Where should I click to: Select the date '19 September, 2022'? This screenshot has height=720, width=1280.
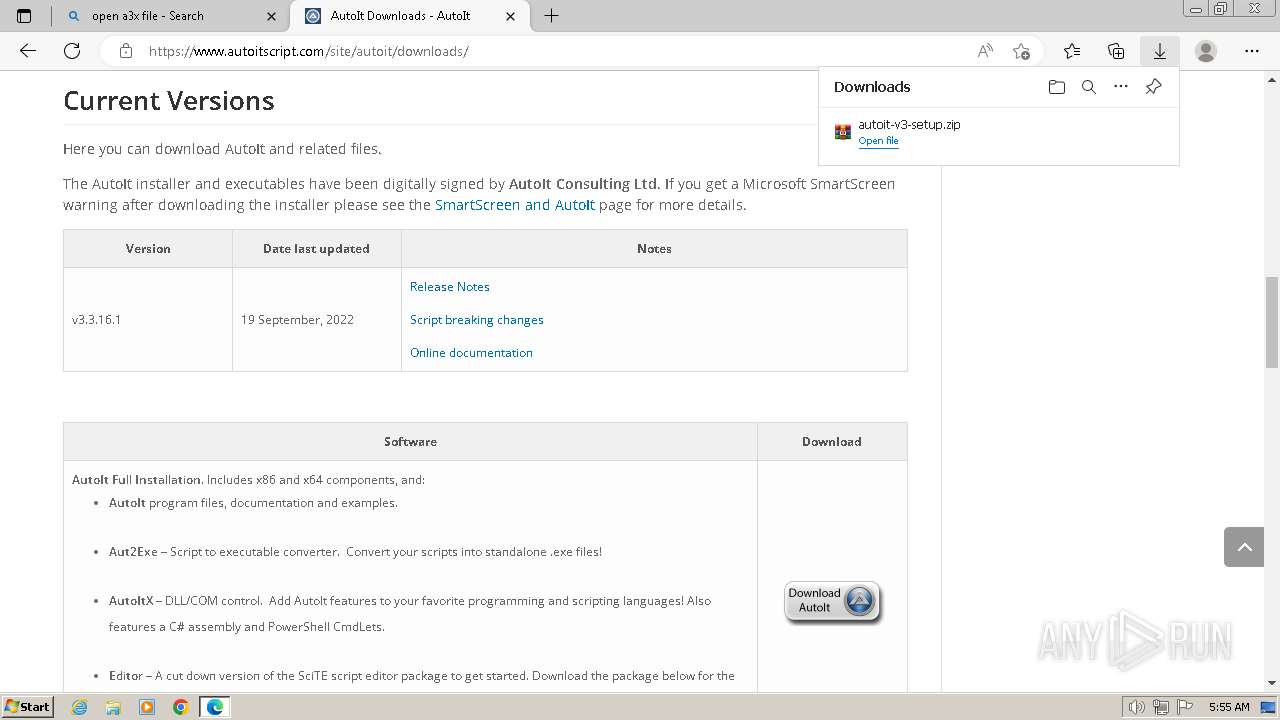coord(297,320)
